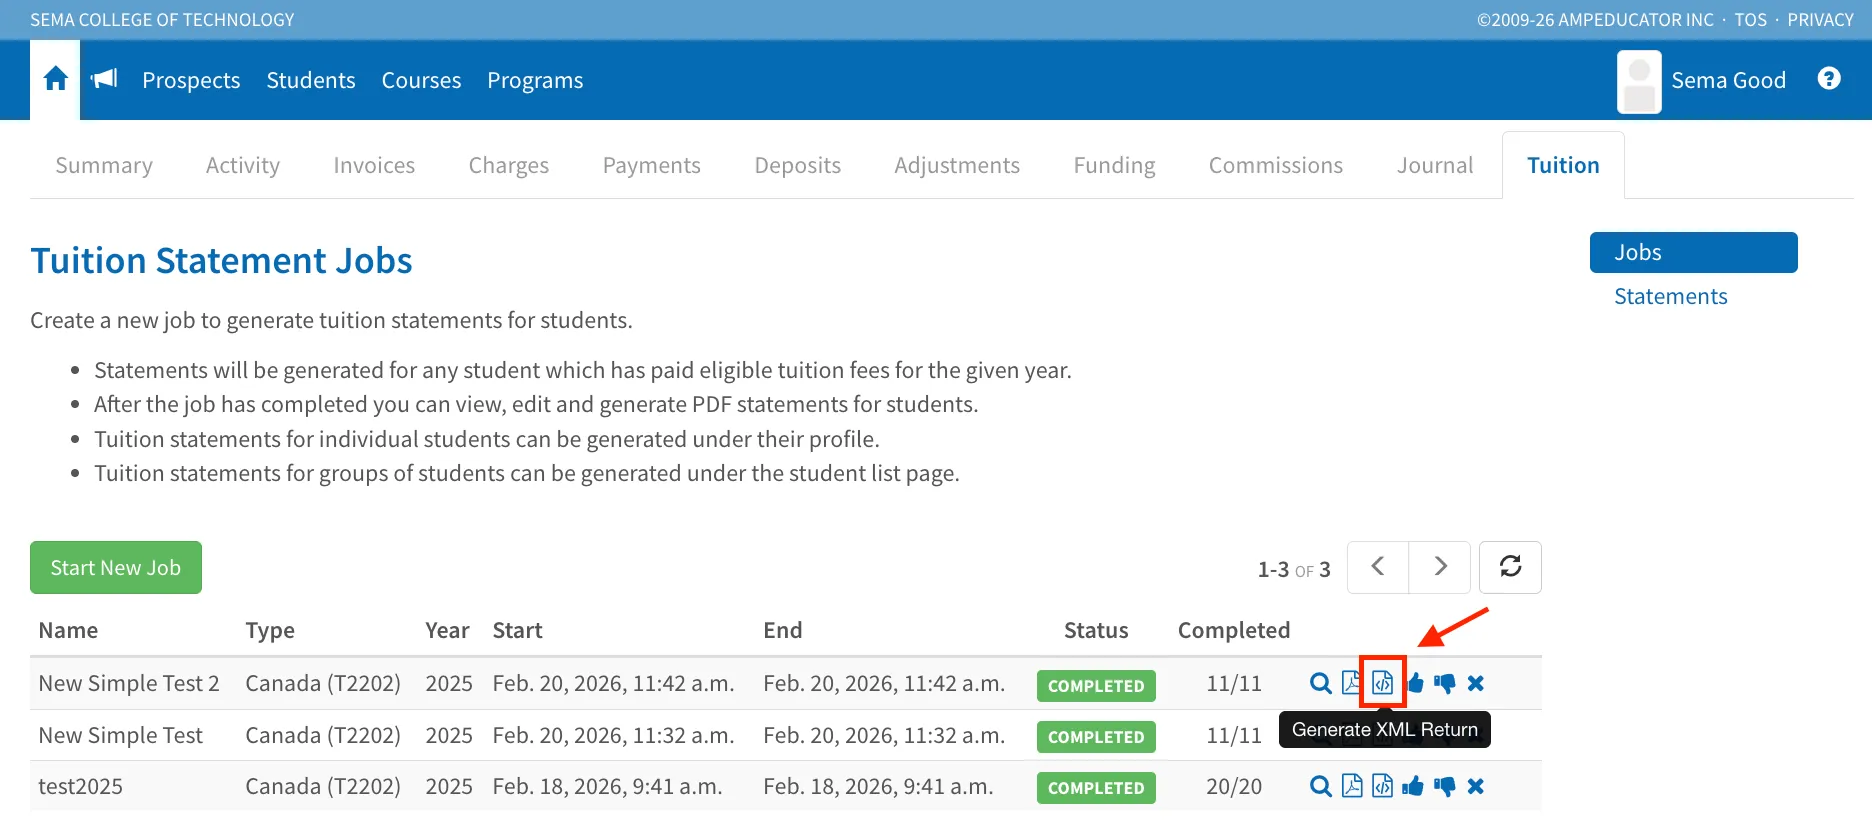Generate XML return for test2025 job

[x=1382, y=786]
